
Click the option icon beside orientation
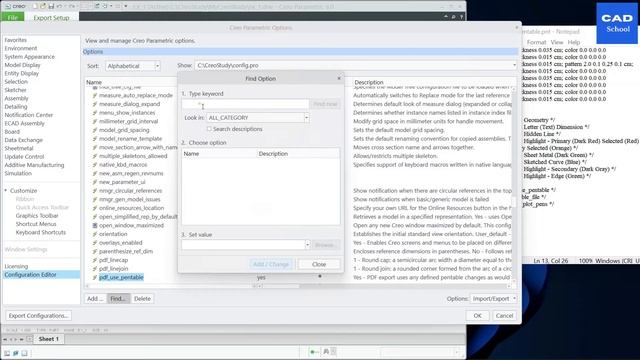click(95, 234)
